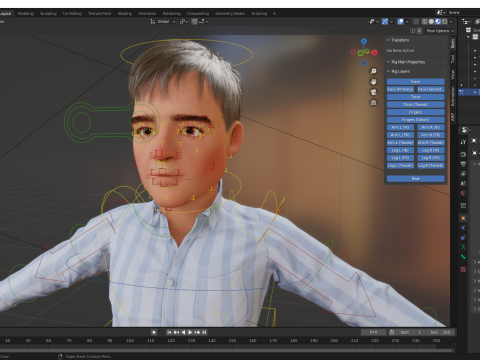Select rendered viewport shading
Viewport: 480px width, 360px height.
click(444, 22)
